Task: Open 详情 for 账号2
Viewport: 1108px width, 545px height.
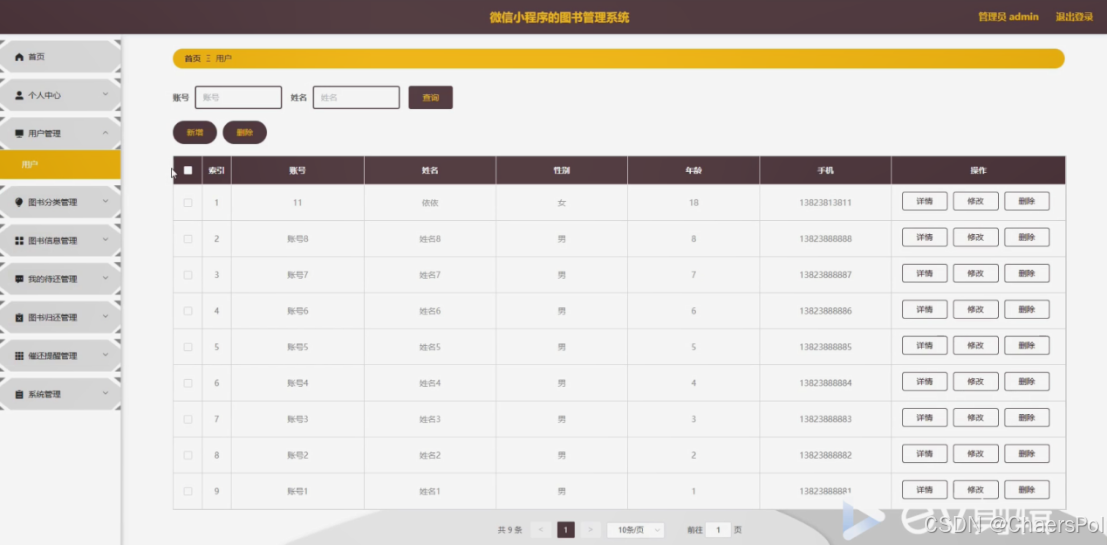Action: tap(924, 453)
